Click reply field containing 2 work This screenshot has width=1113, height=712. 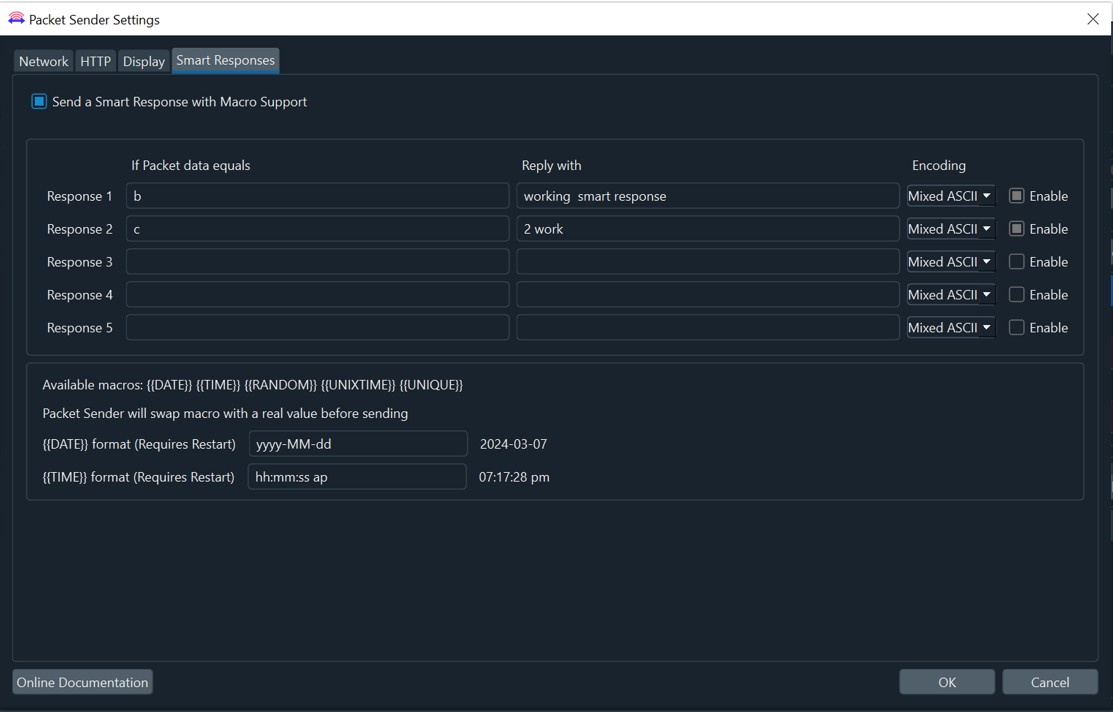[x=708, y=229]
